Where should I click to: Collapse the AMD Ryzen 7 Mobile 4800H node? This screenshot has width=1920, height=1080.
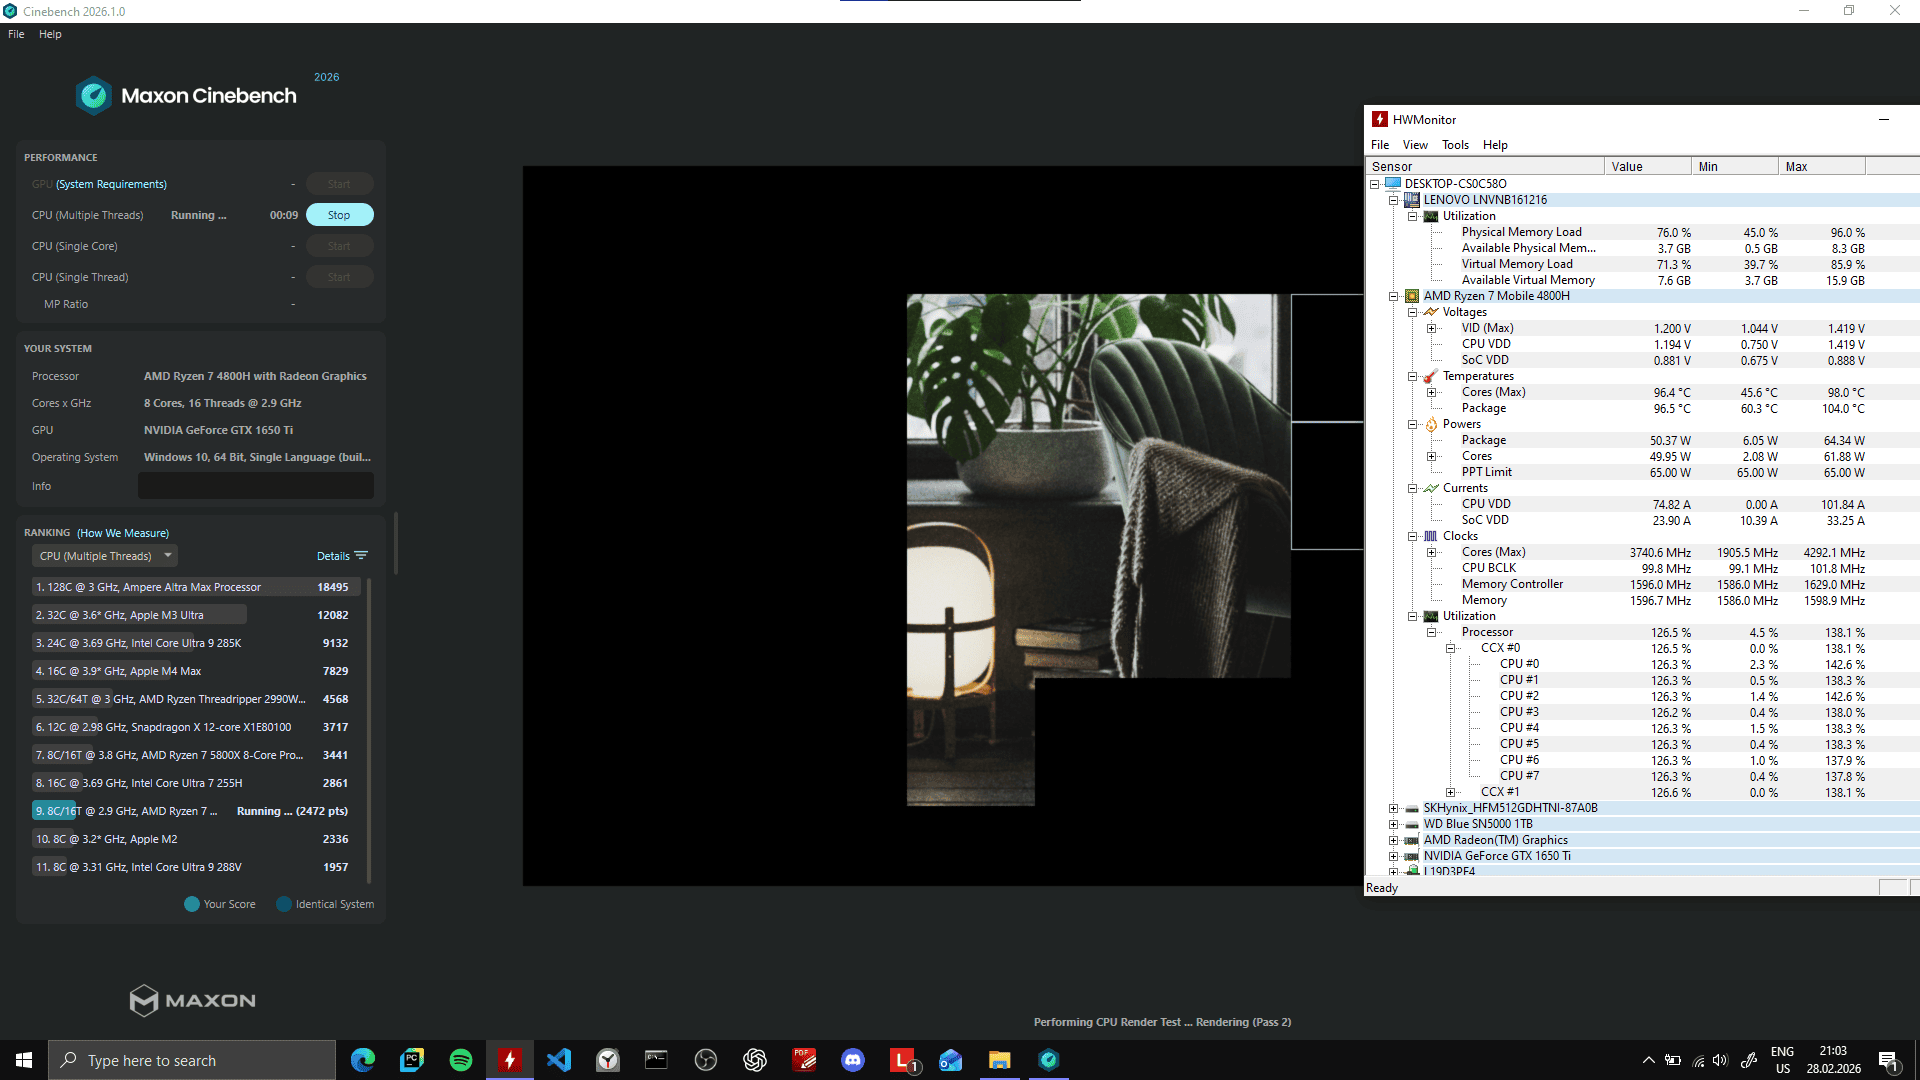[x=1394, y=296]
